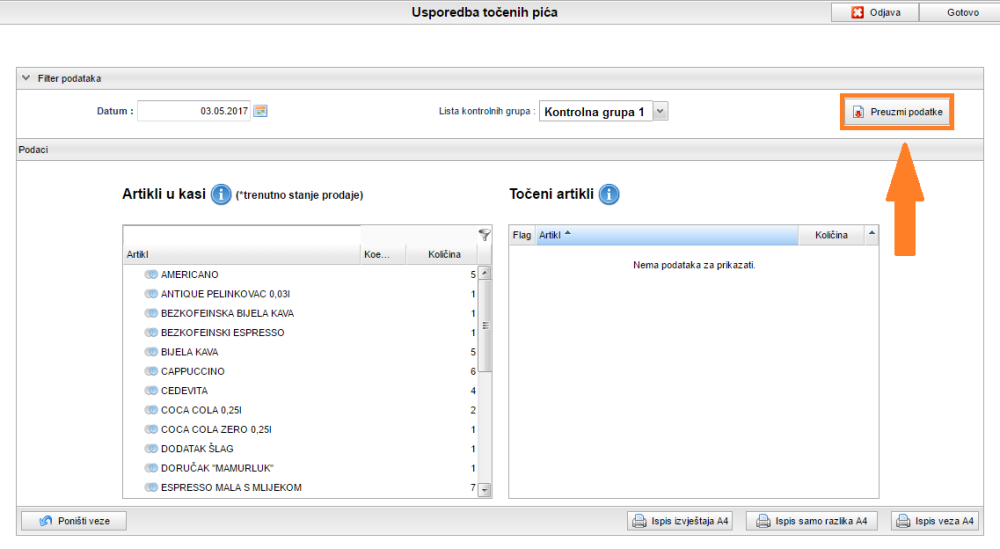This screenshot has width=1000, height=549.
Task: Click info icon beside Točeni artikli
Action: pos(608,194)
